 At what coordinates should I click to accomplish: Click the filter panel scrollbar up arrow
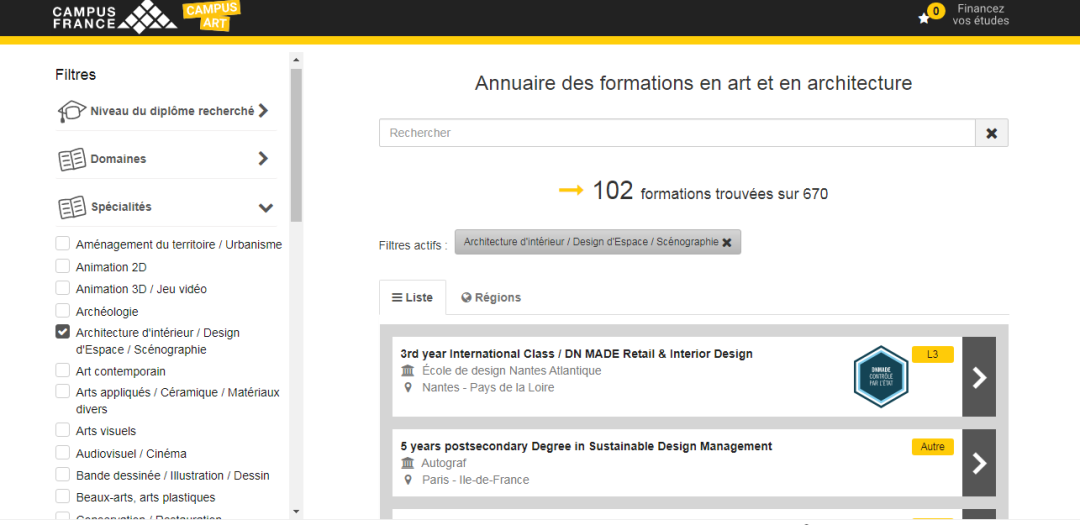click(296, 60)
